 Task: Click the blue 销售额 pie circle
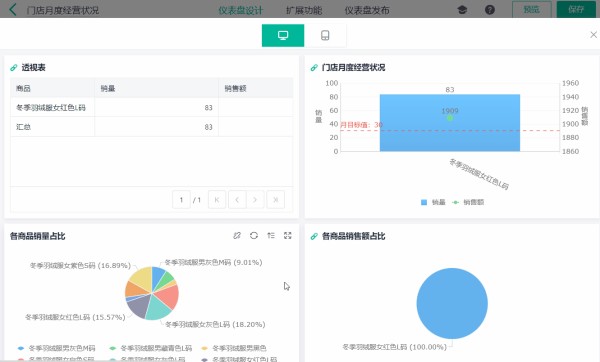point(452,303)
